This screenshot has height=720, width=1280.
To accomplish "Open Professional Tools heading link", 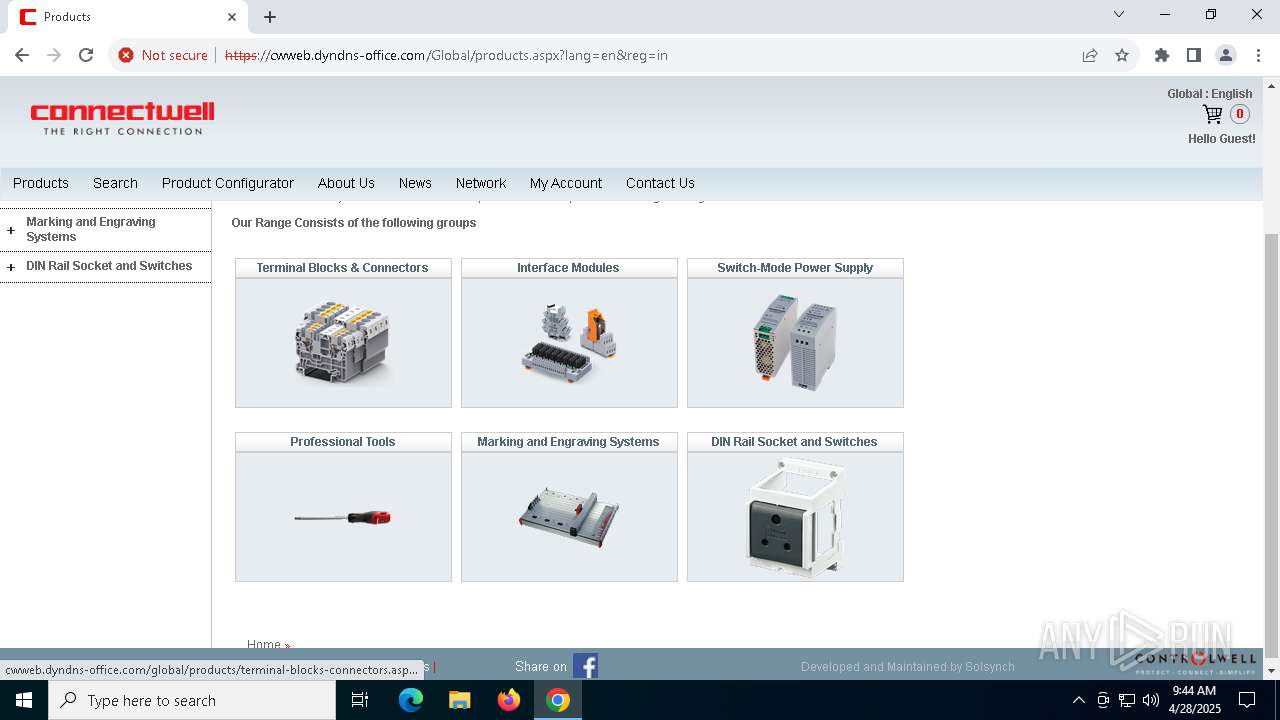I will [342, 442].
